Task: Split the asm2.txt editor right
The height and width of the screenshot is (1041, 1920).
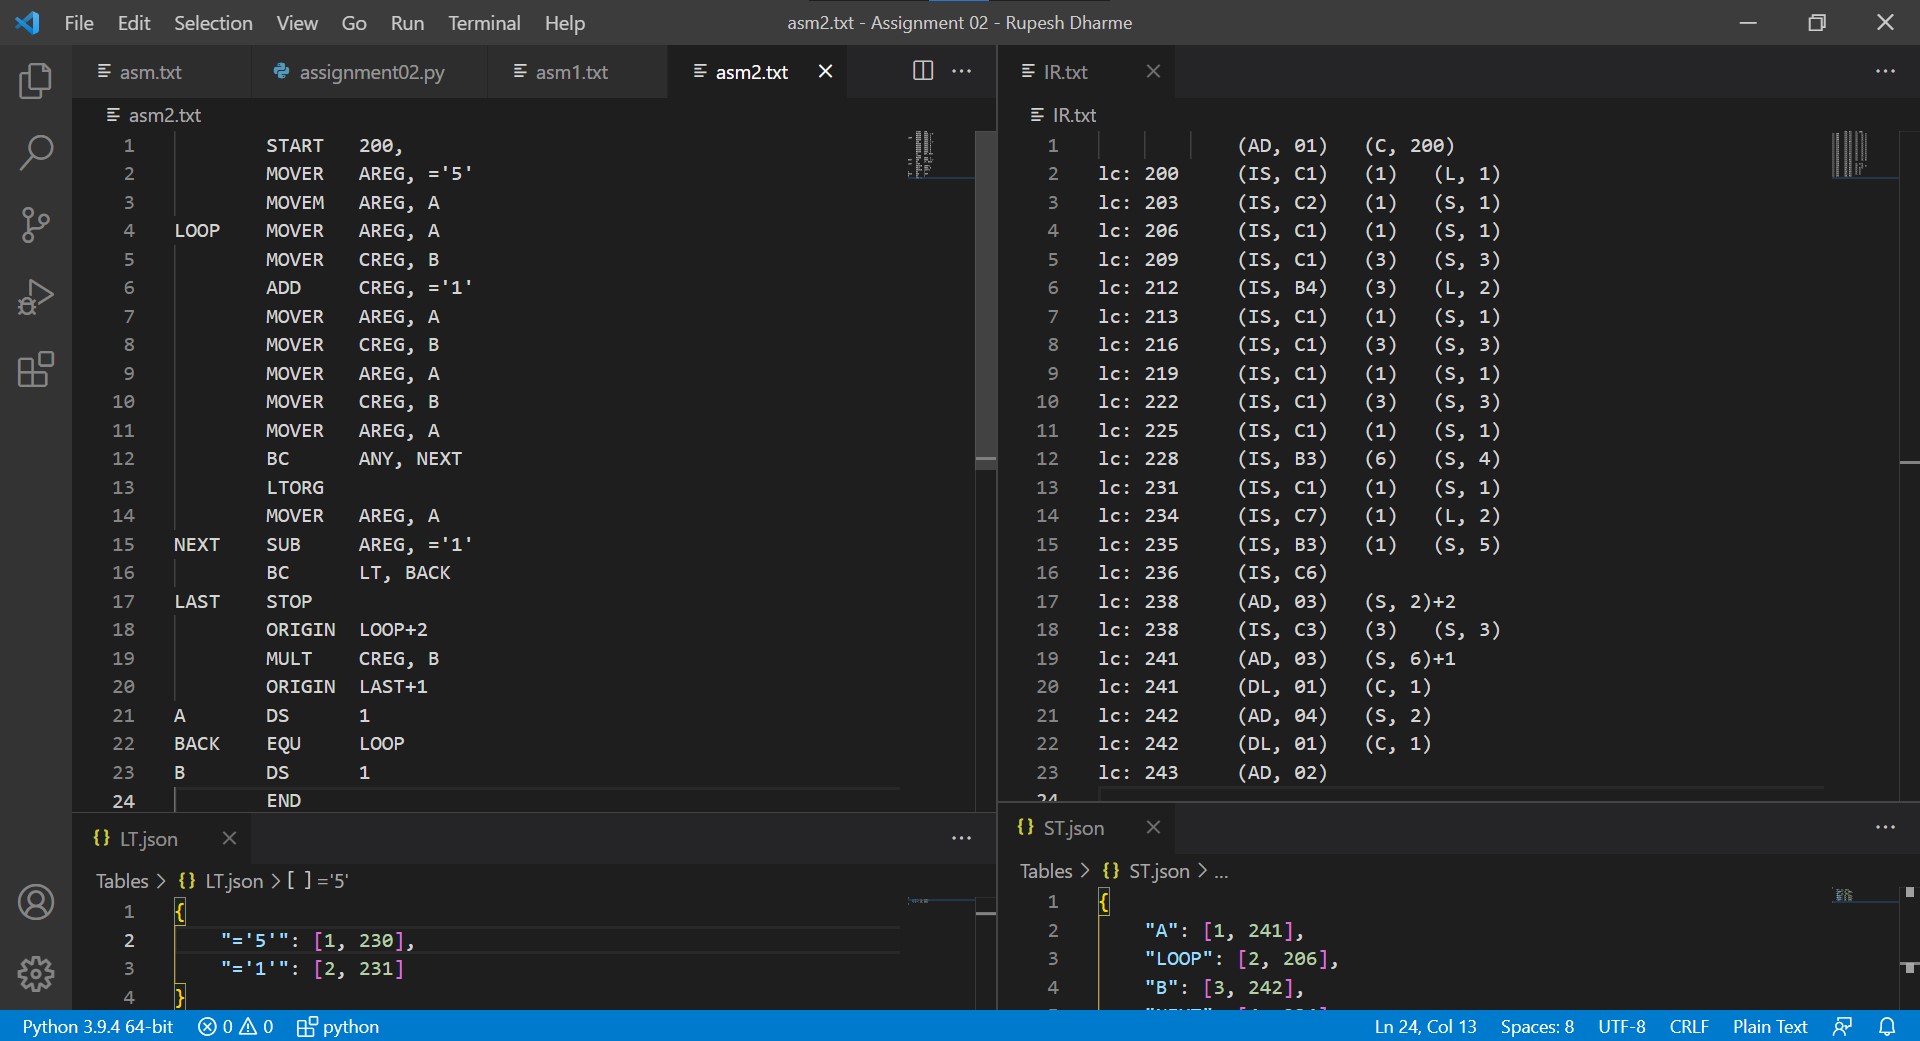Action: point(923,71)
